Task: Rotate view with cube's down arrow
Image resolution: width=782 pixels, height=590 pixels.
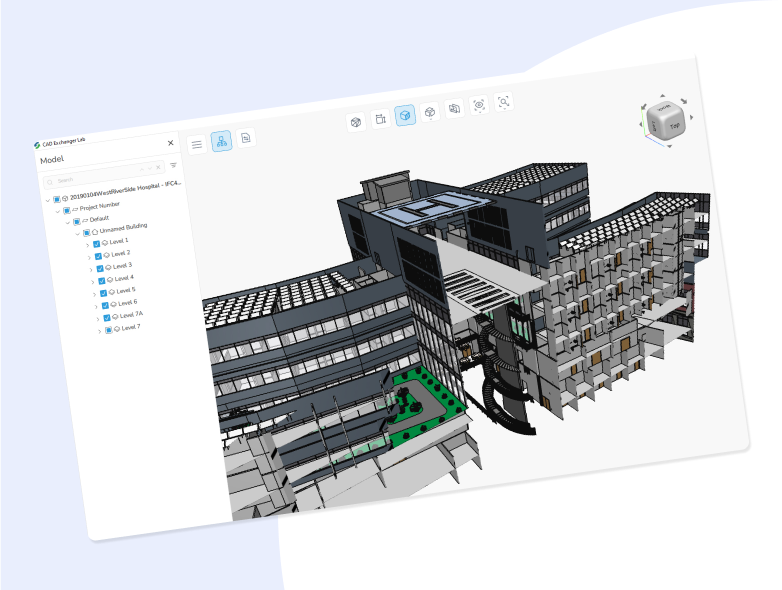Action: pyautogui.click(x=669, y=146)
